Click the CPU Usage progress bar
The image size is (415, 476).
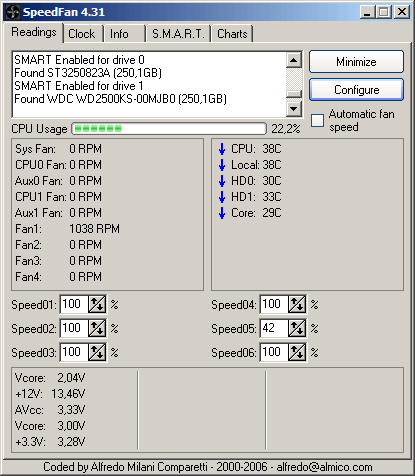[x=169, y=129]
